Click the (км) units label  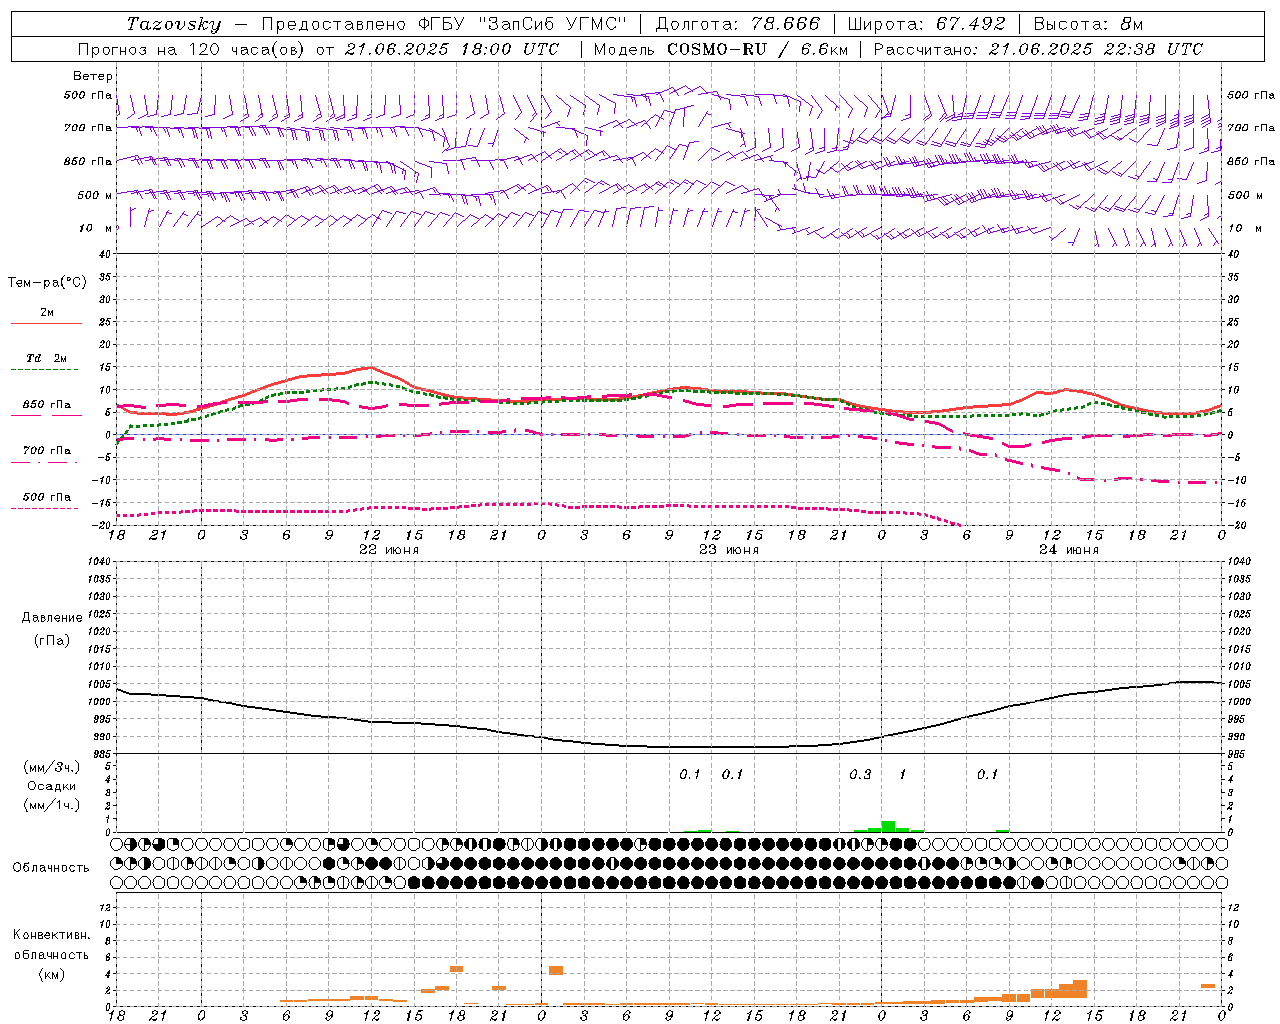51,974
